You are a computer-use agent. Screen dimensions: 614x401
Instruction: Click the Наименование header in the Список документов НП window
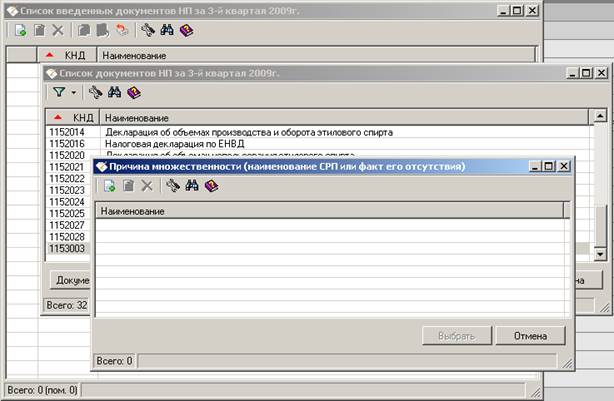pyautogui.click(x=344, y=117)
